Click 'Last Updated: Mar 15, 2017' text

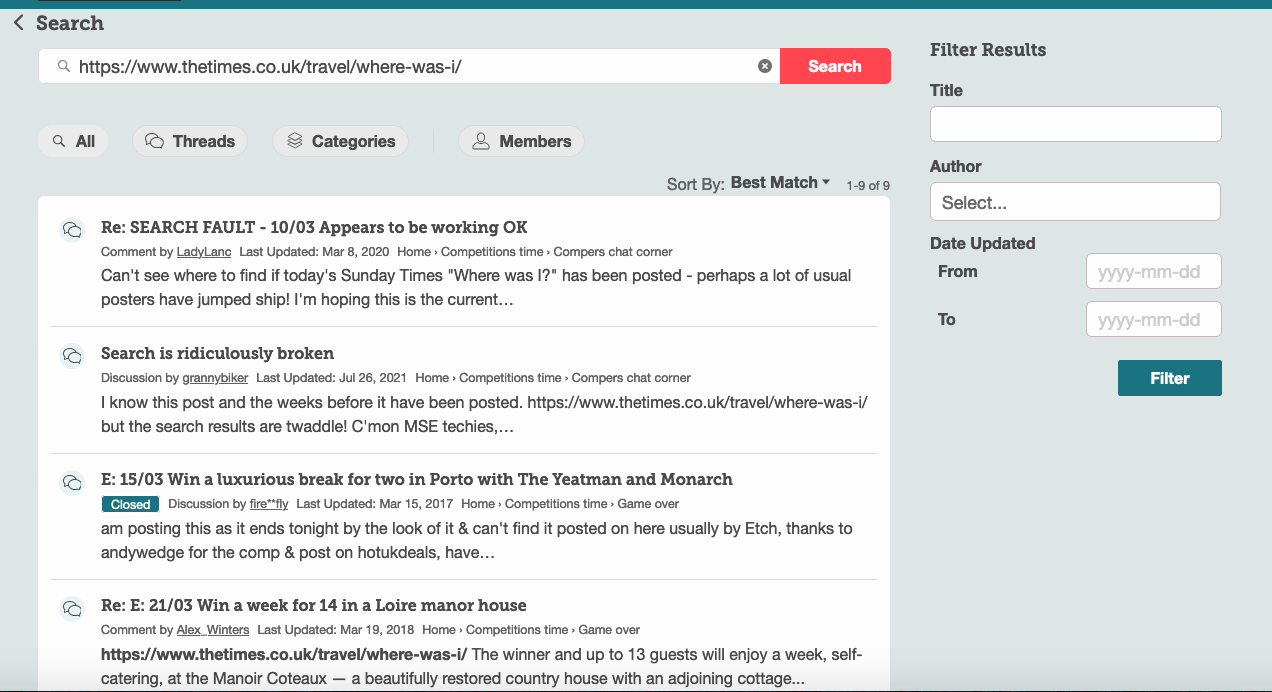[x=375, y=504]
